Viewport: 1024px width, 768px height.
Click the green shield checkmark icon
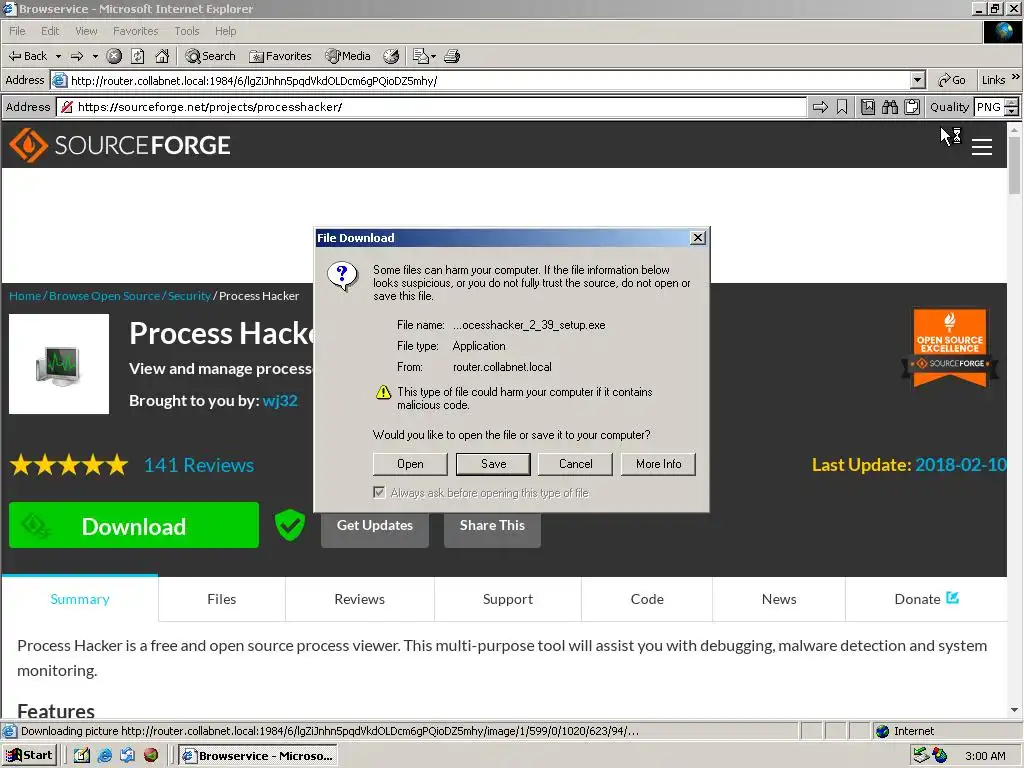coord(290,524)
